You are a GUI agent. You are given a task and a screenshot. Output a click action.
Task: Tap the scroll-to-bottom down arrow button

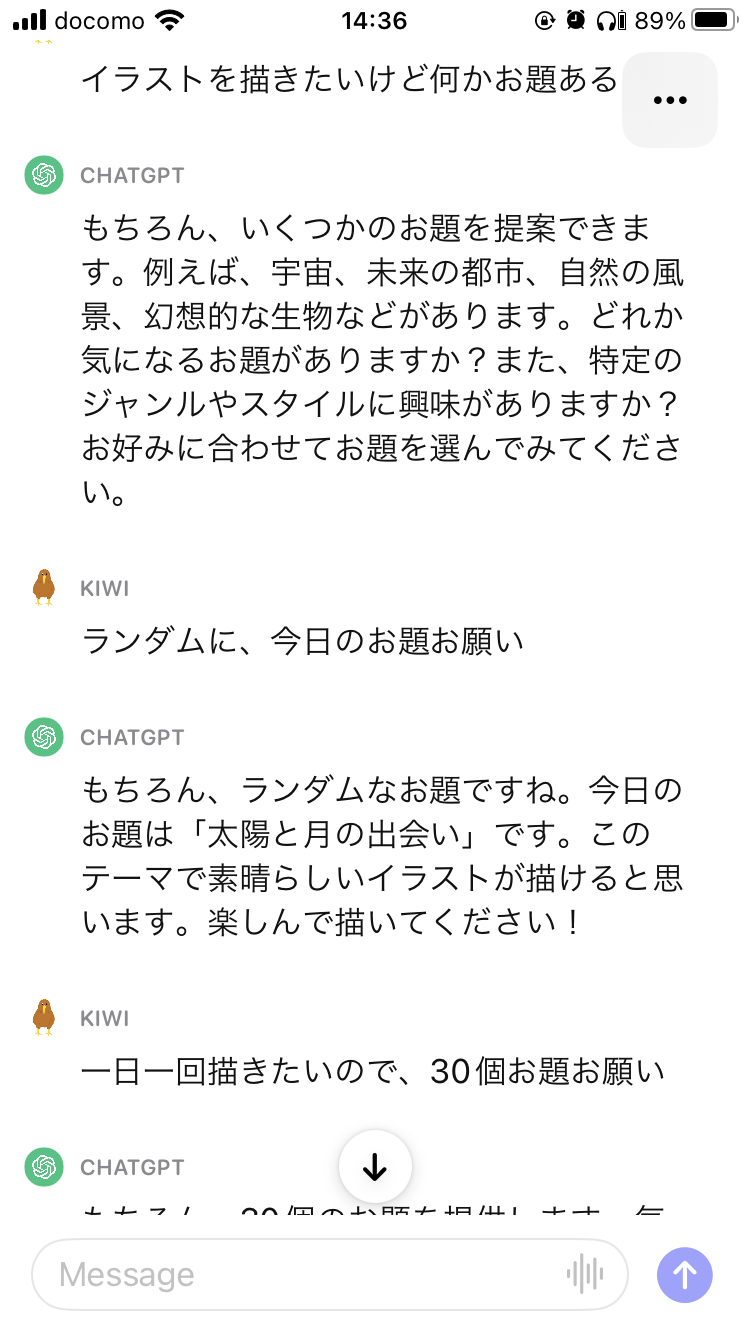click(x=375, y=1166)
